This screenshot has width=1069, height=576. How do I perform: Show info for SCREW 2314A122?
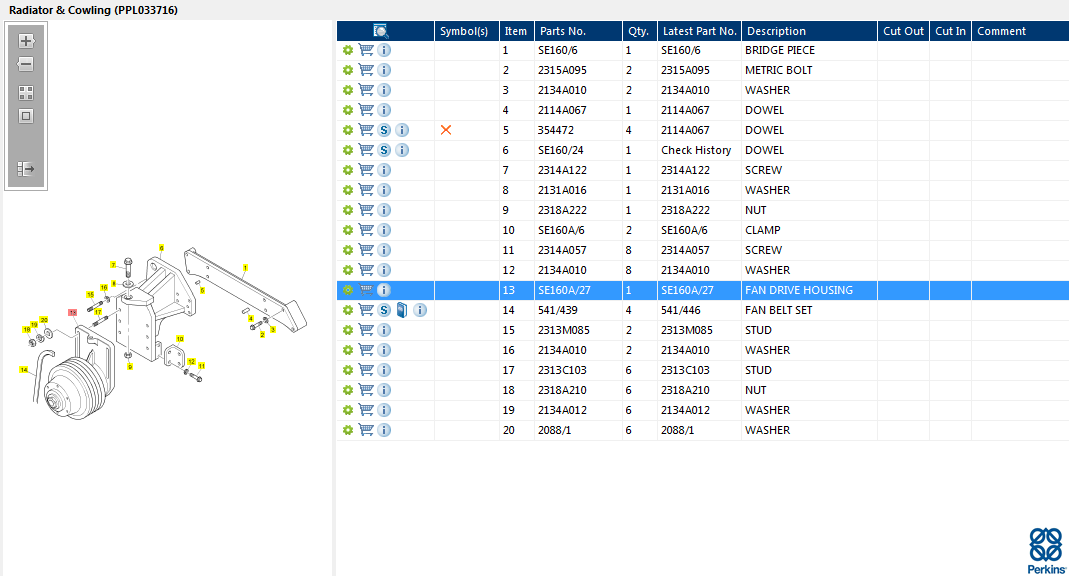[385, 170]
